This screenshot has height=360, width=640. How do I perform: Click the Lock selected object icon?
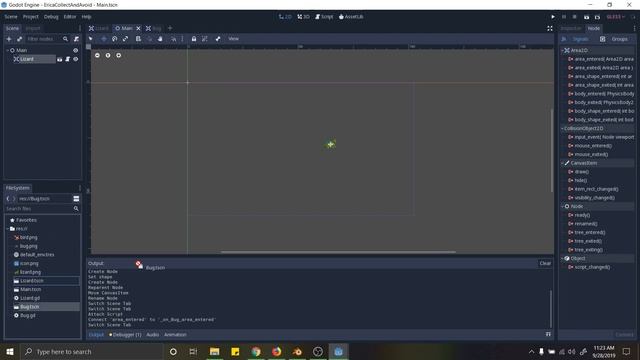(x=194, y=39)
